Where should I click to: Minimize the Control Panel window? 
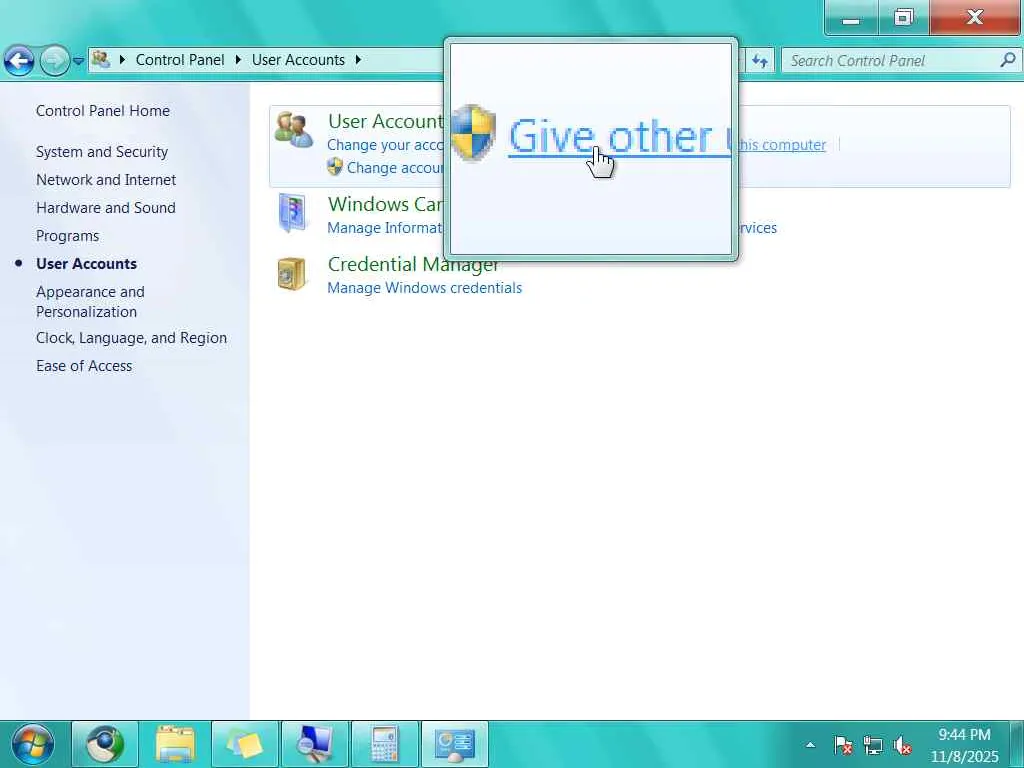click(x=851, y=17)
